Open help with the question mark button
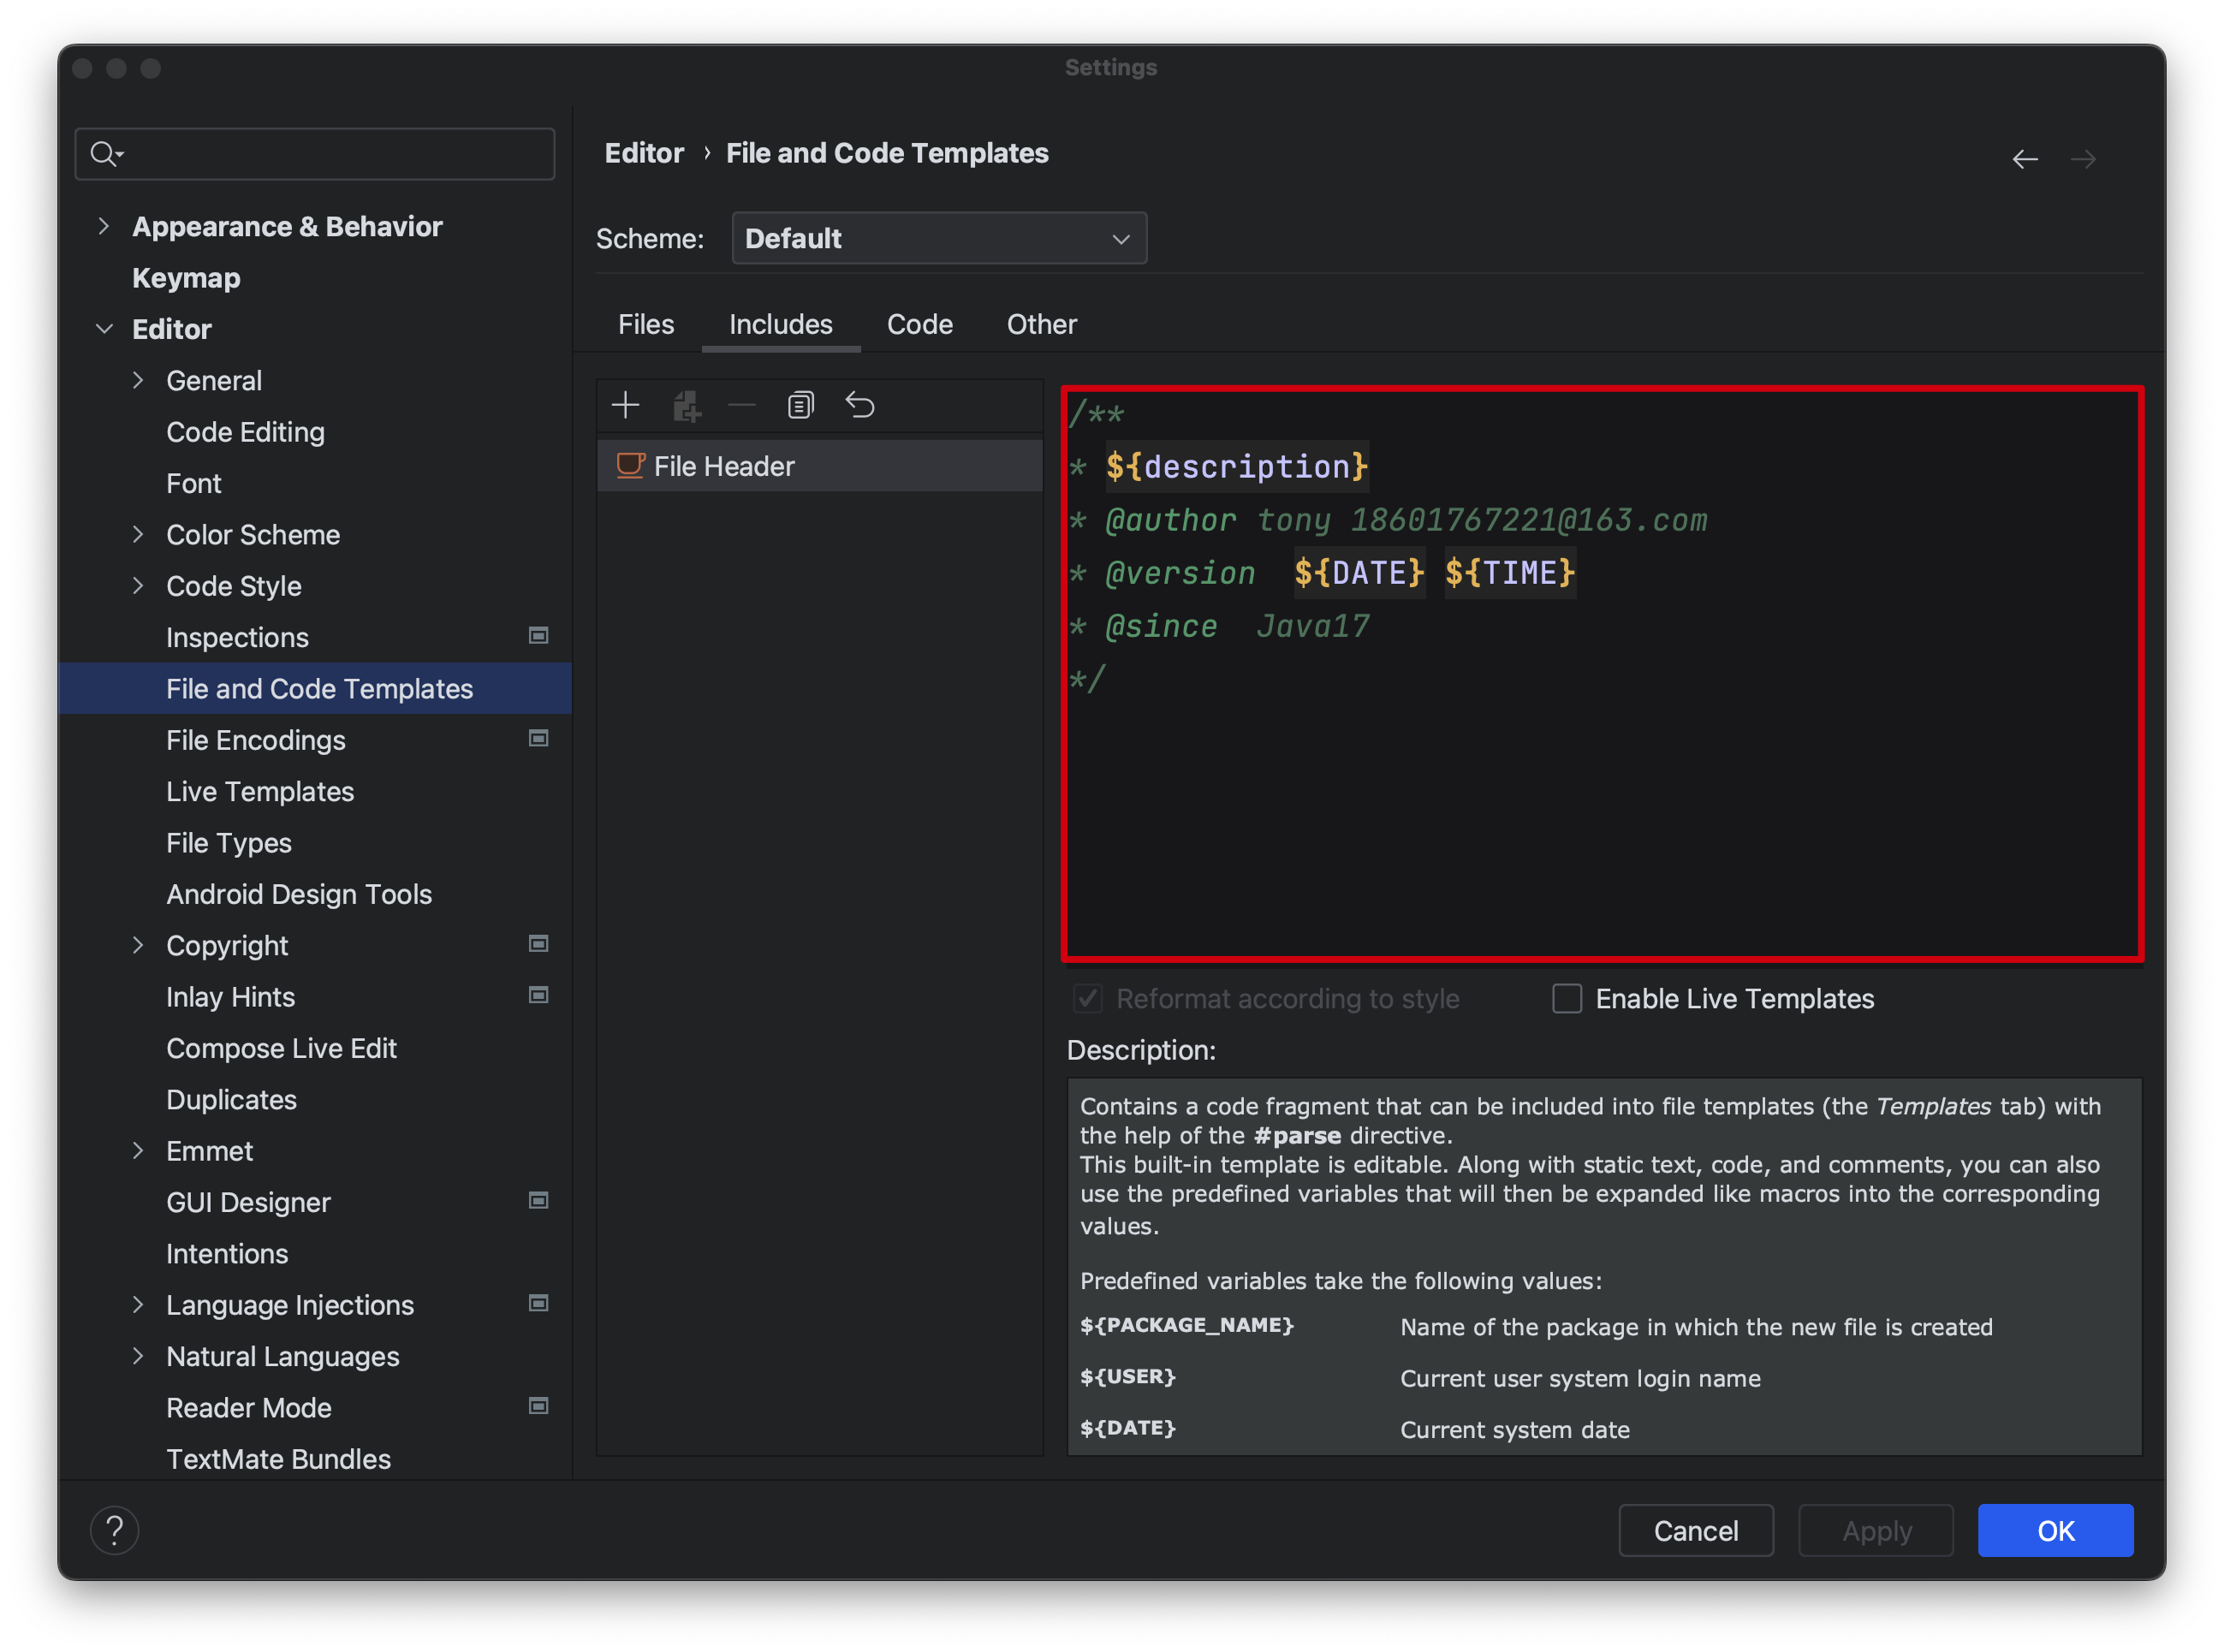Viewport: 2224px width, 1652px height. tap(114, 1530)
